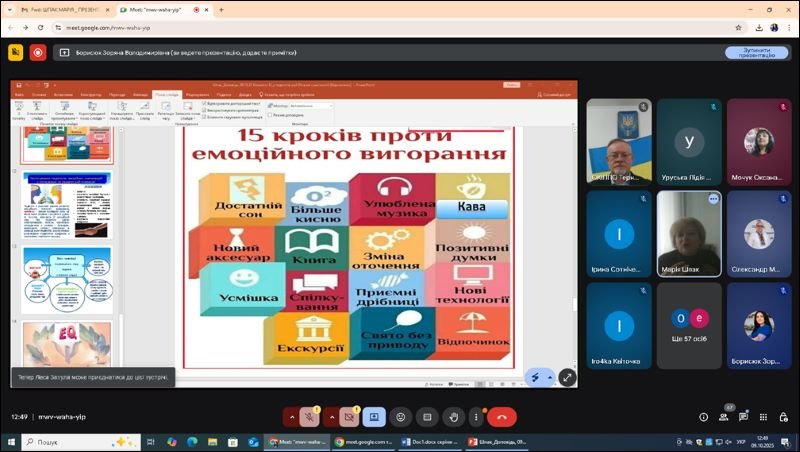Click the fullscreen expand icon on presentation

coord(567,377)
